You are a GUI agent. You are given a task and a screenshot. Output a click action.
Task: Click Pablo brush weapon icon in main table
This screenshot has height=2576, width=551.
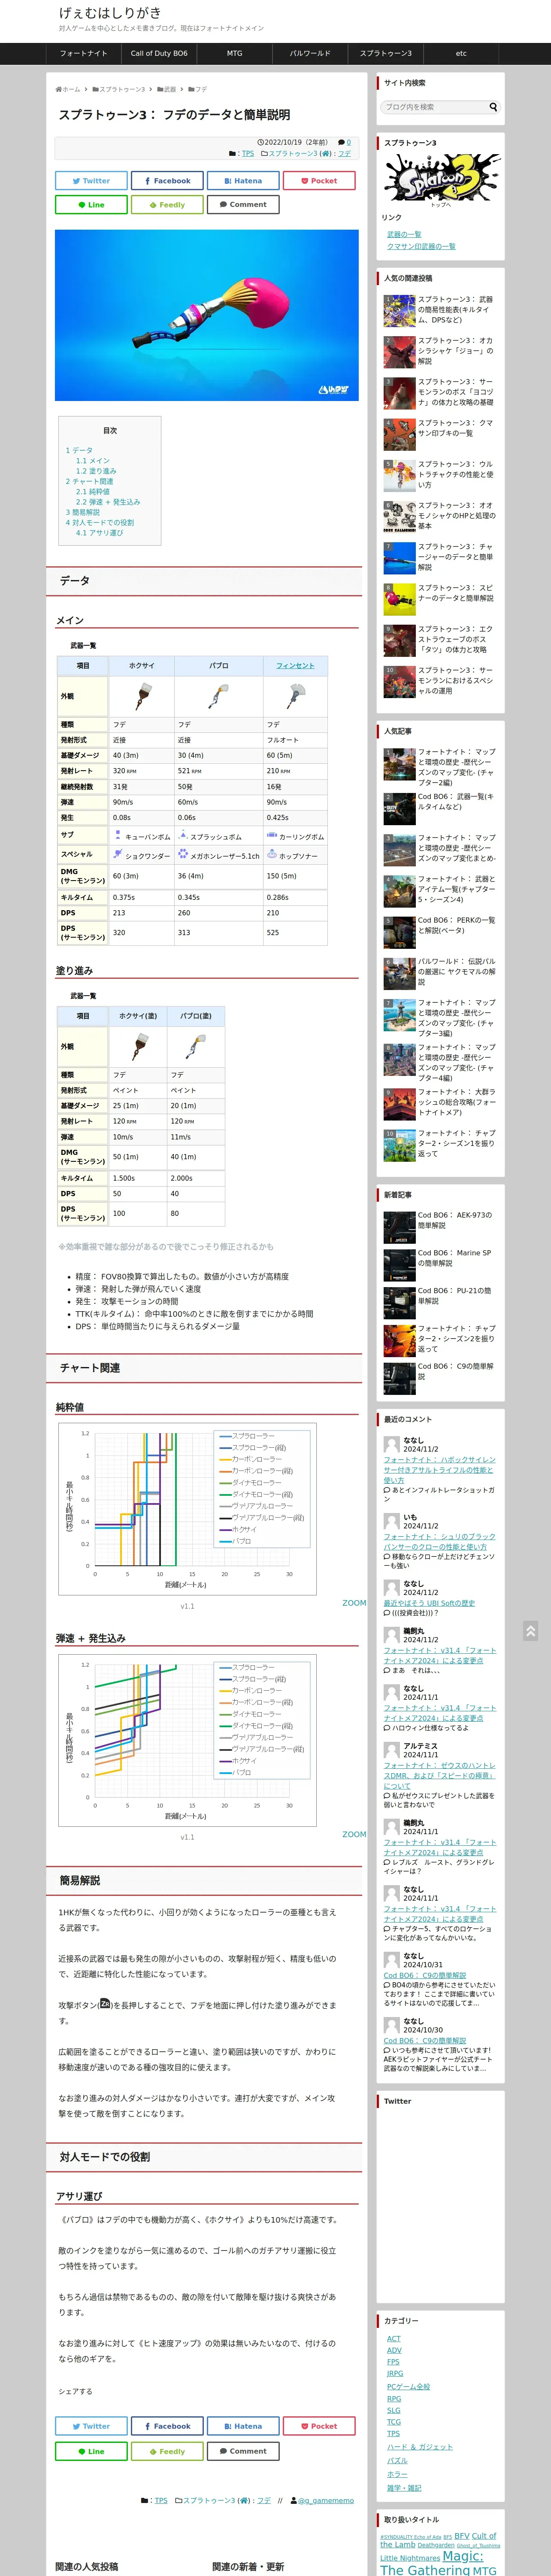219,696
